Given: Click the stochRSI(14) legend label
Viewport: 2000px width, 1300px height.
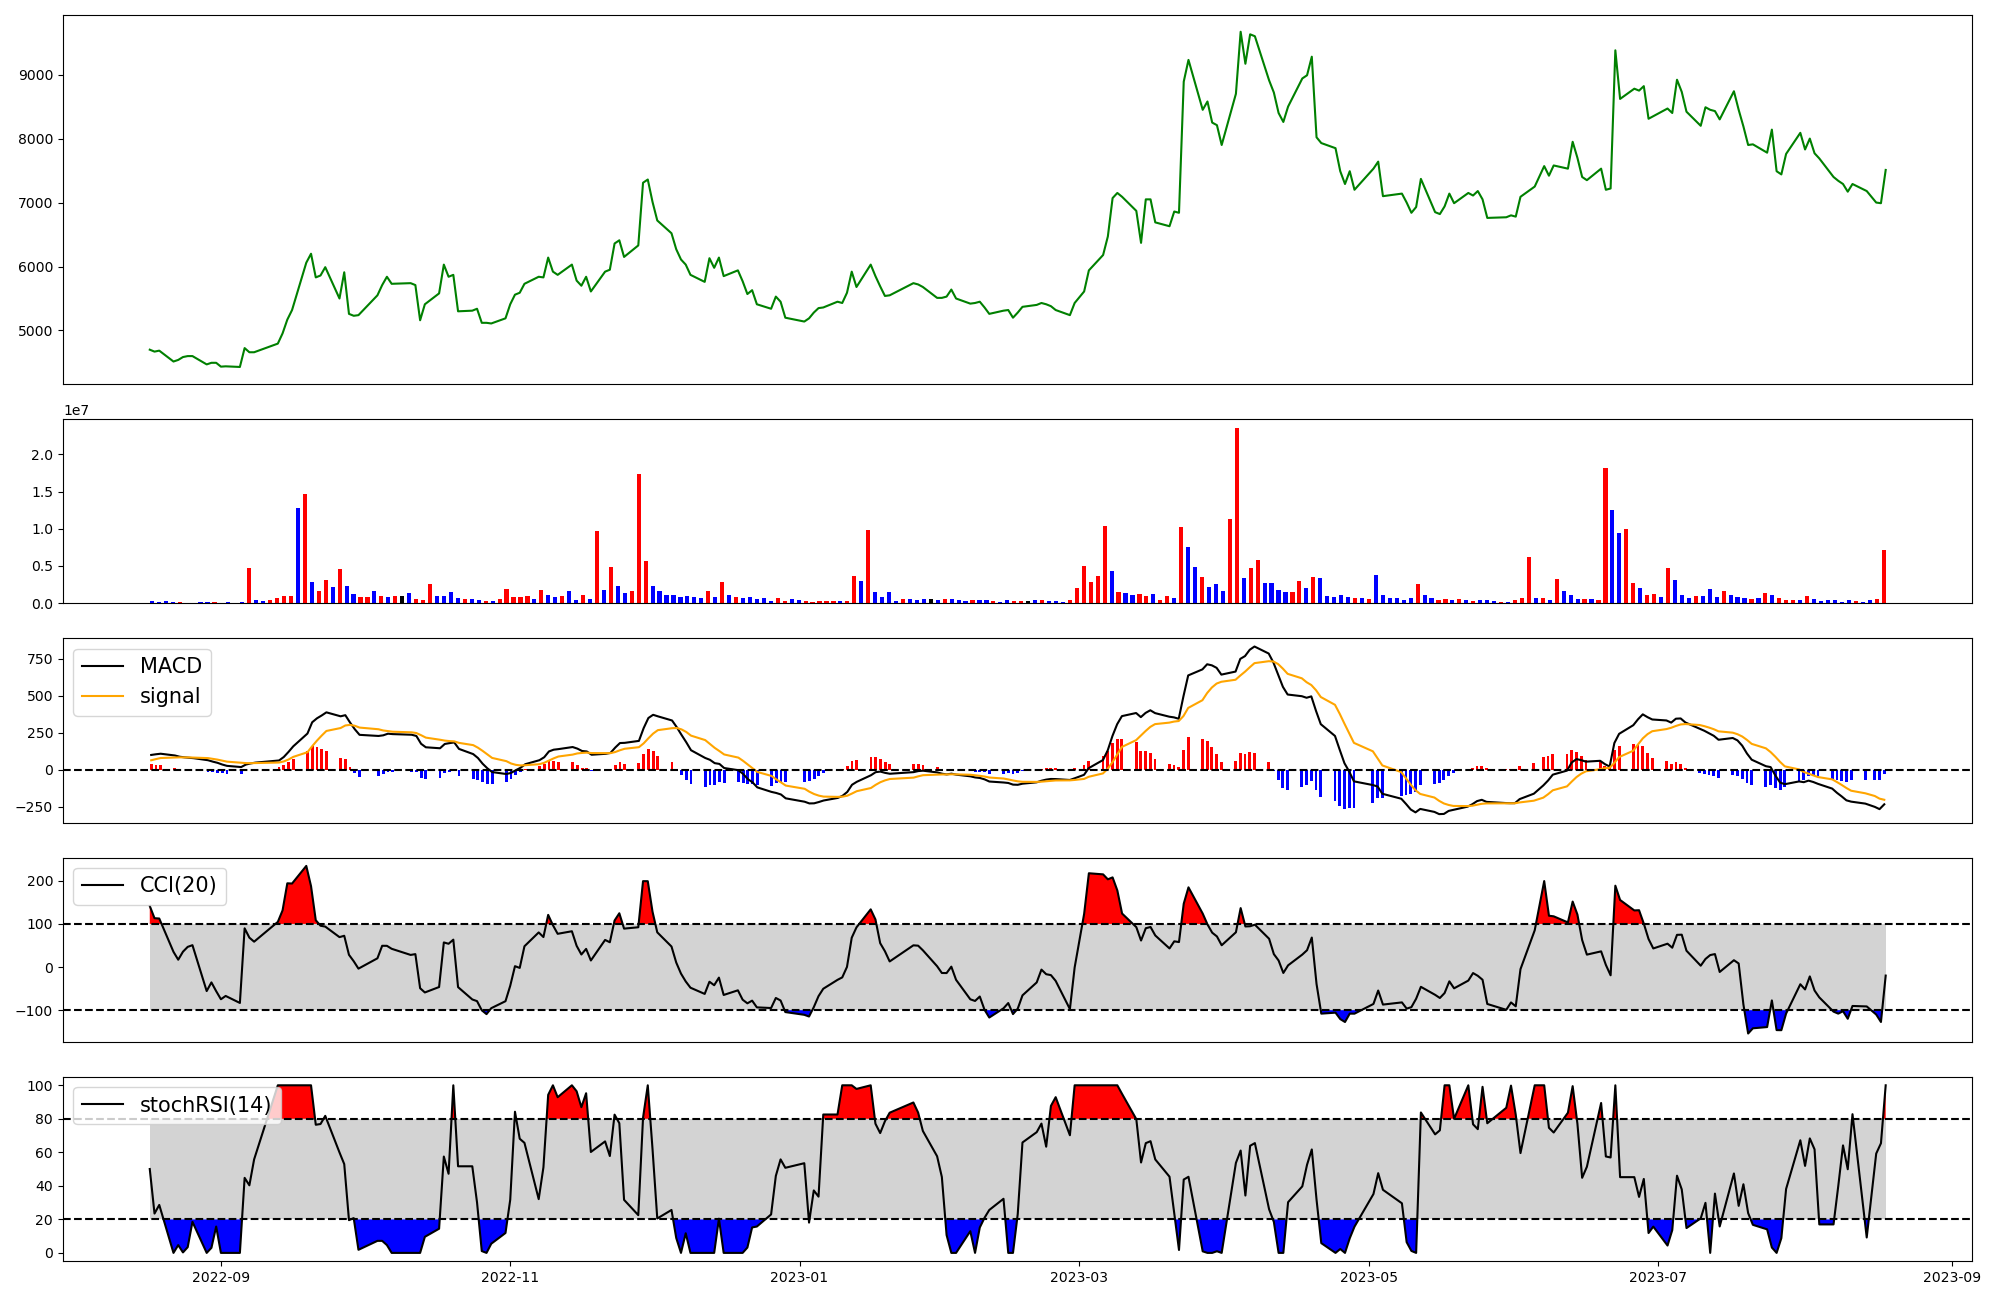Looking at the screenshot, I should click(204, 1105).
